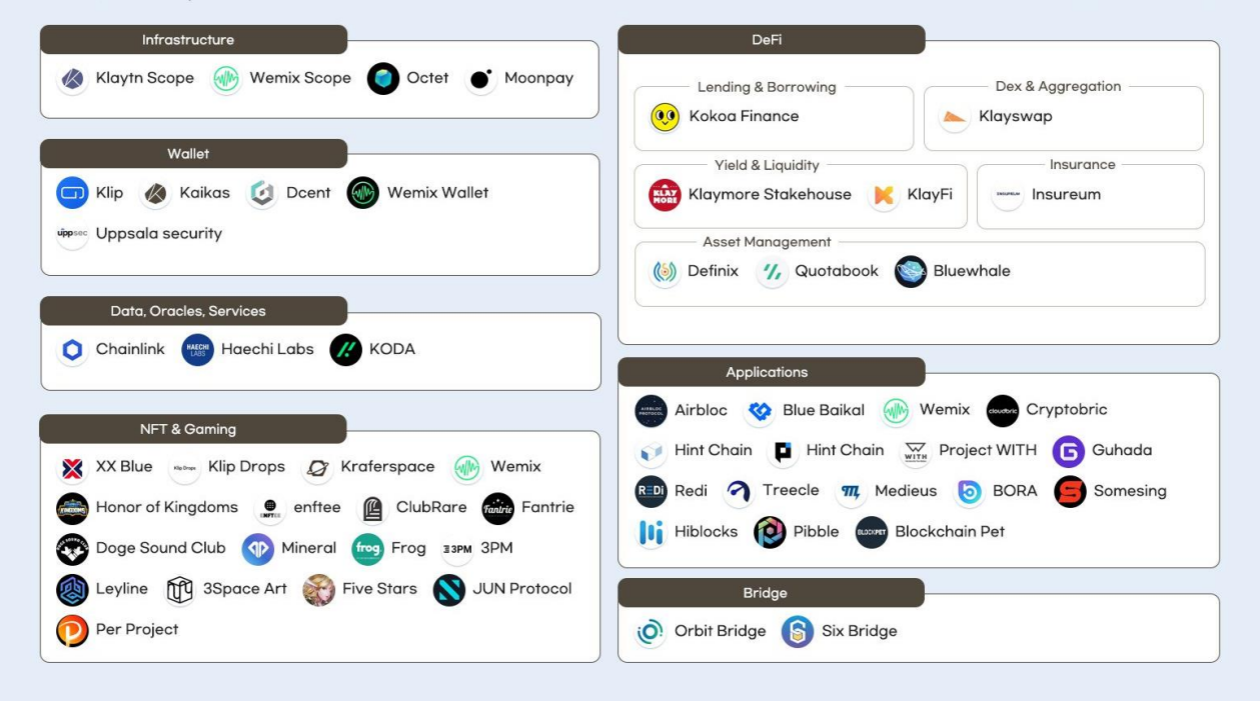Click the Treecle text
This screenshot has width=1260, height=701.
point(791,491)
